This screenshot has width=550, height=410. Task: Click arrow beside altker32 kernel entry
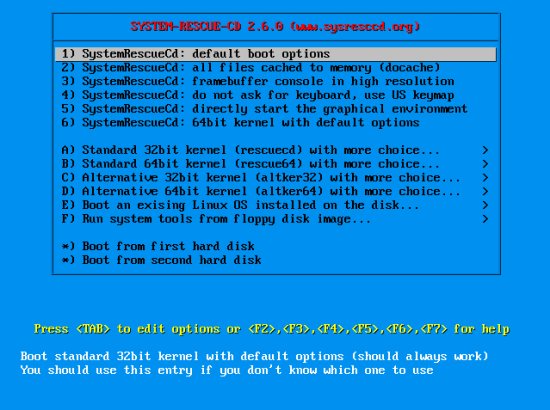[x=485, y=177]
